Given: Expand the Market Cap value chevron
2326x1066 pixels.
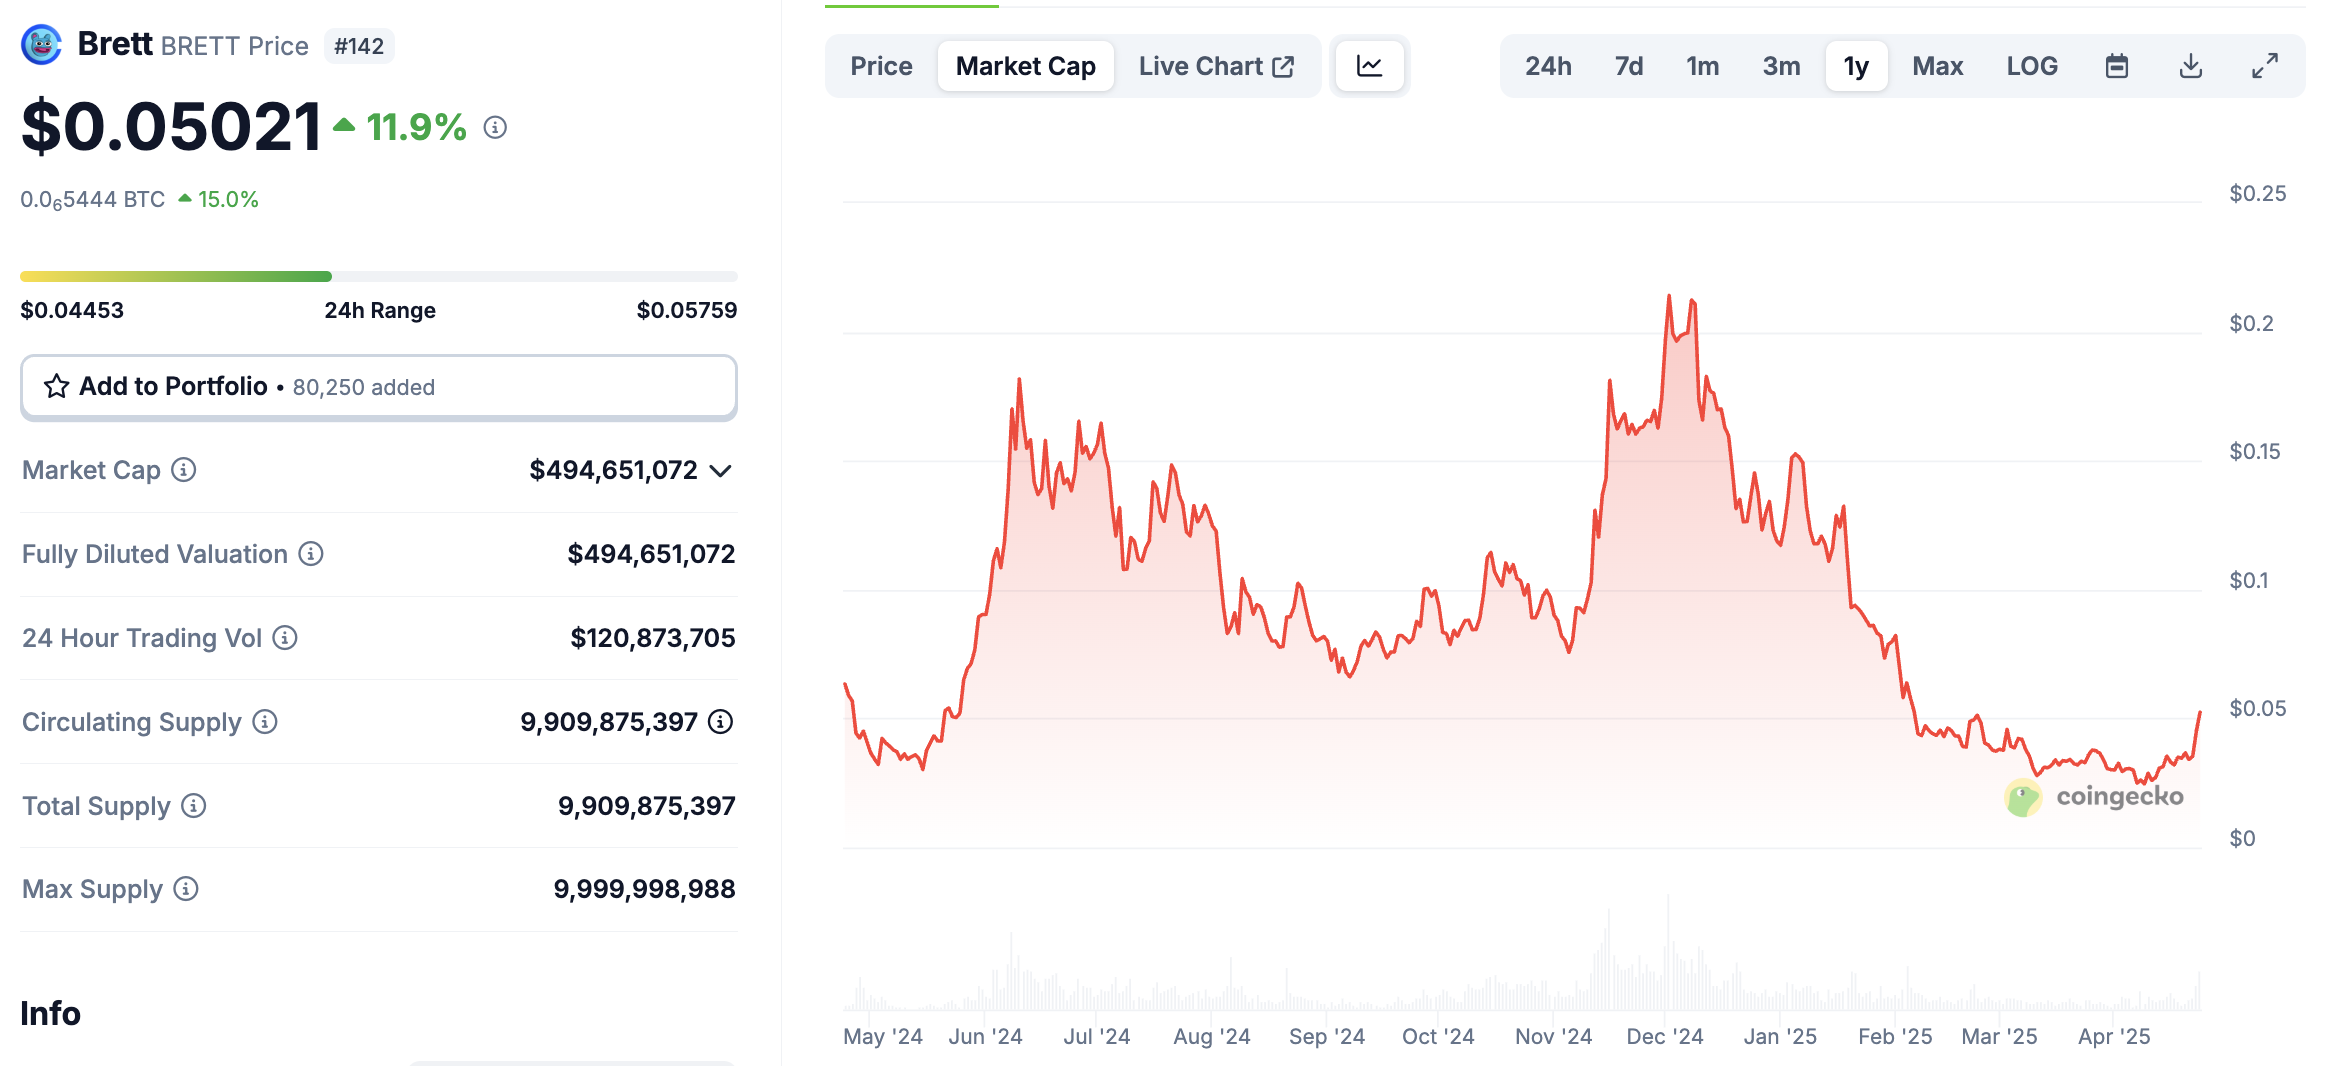Looking at the screenshot, I should (x=720, y=470).
